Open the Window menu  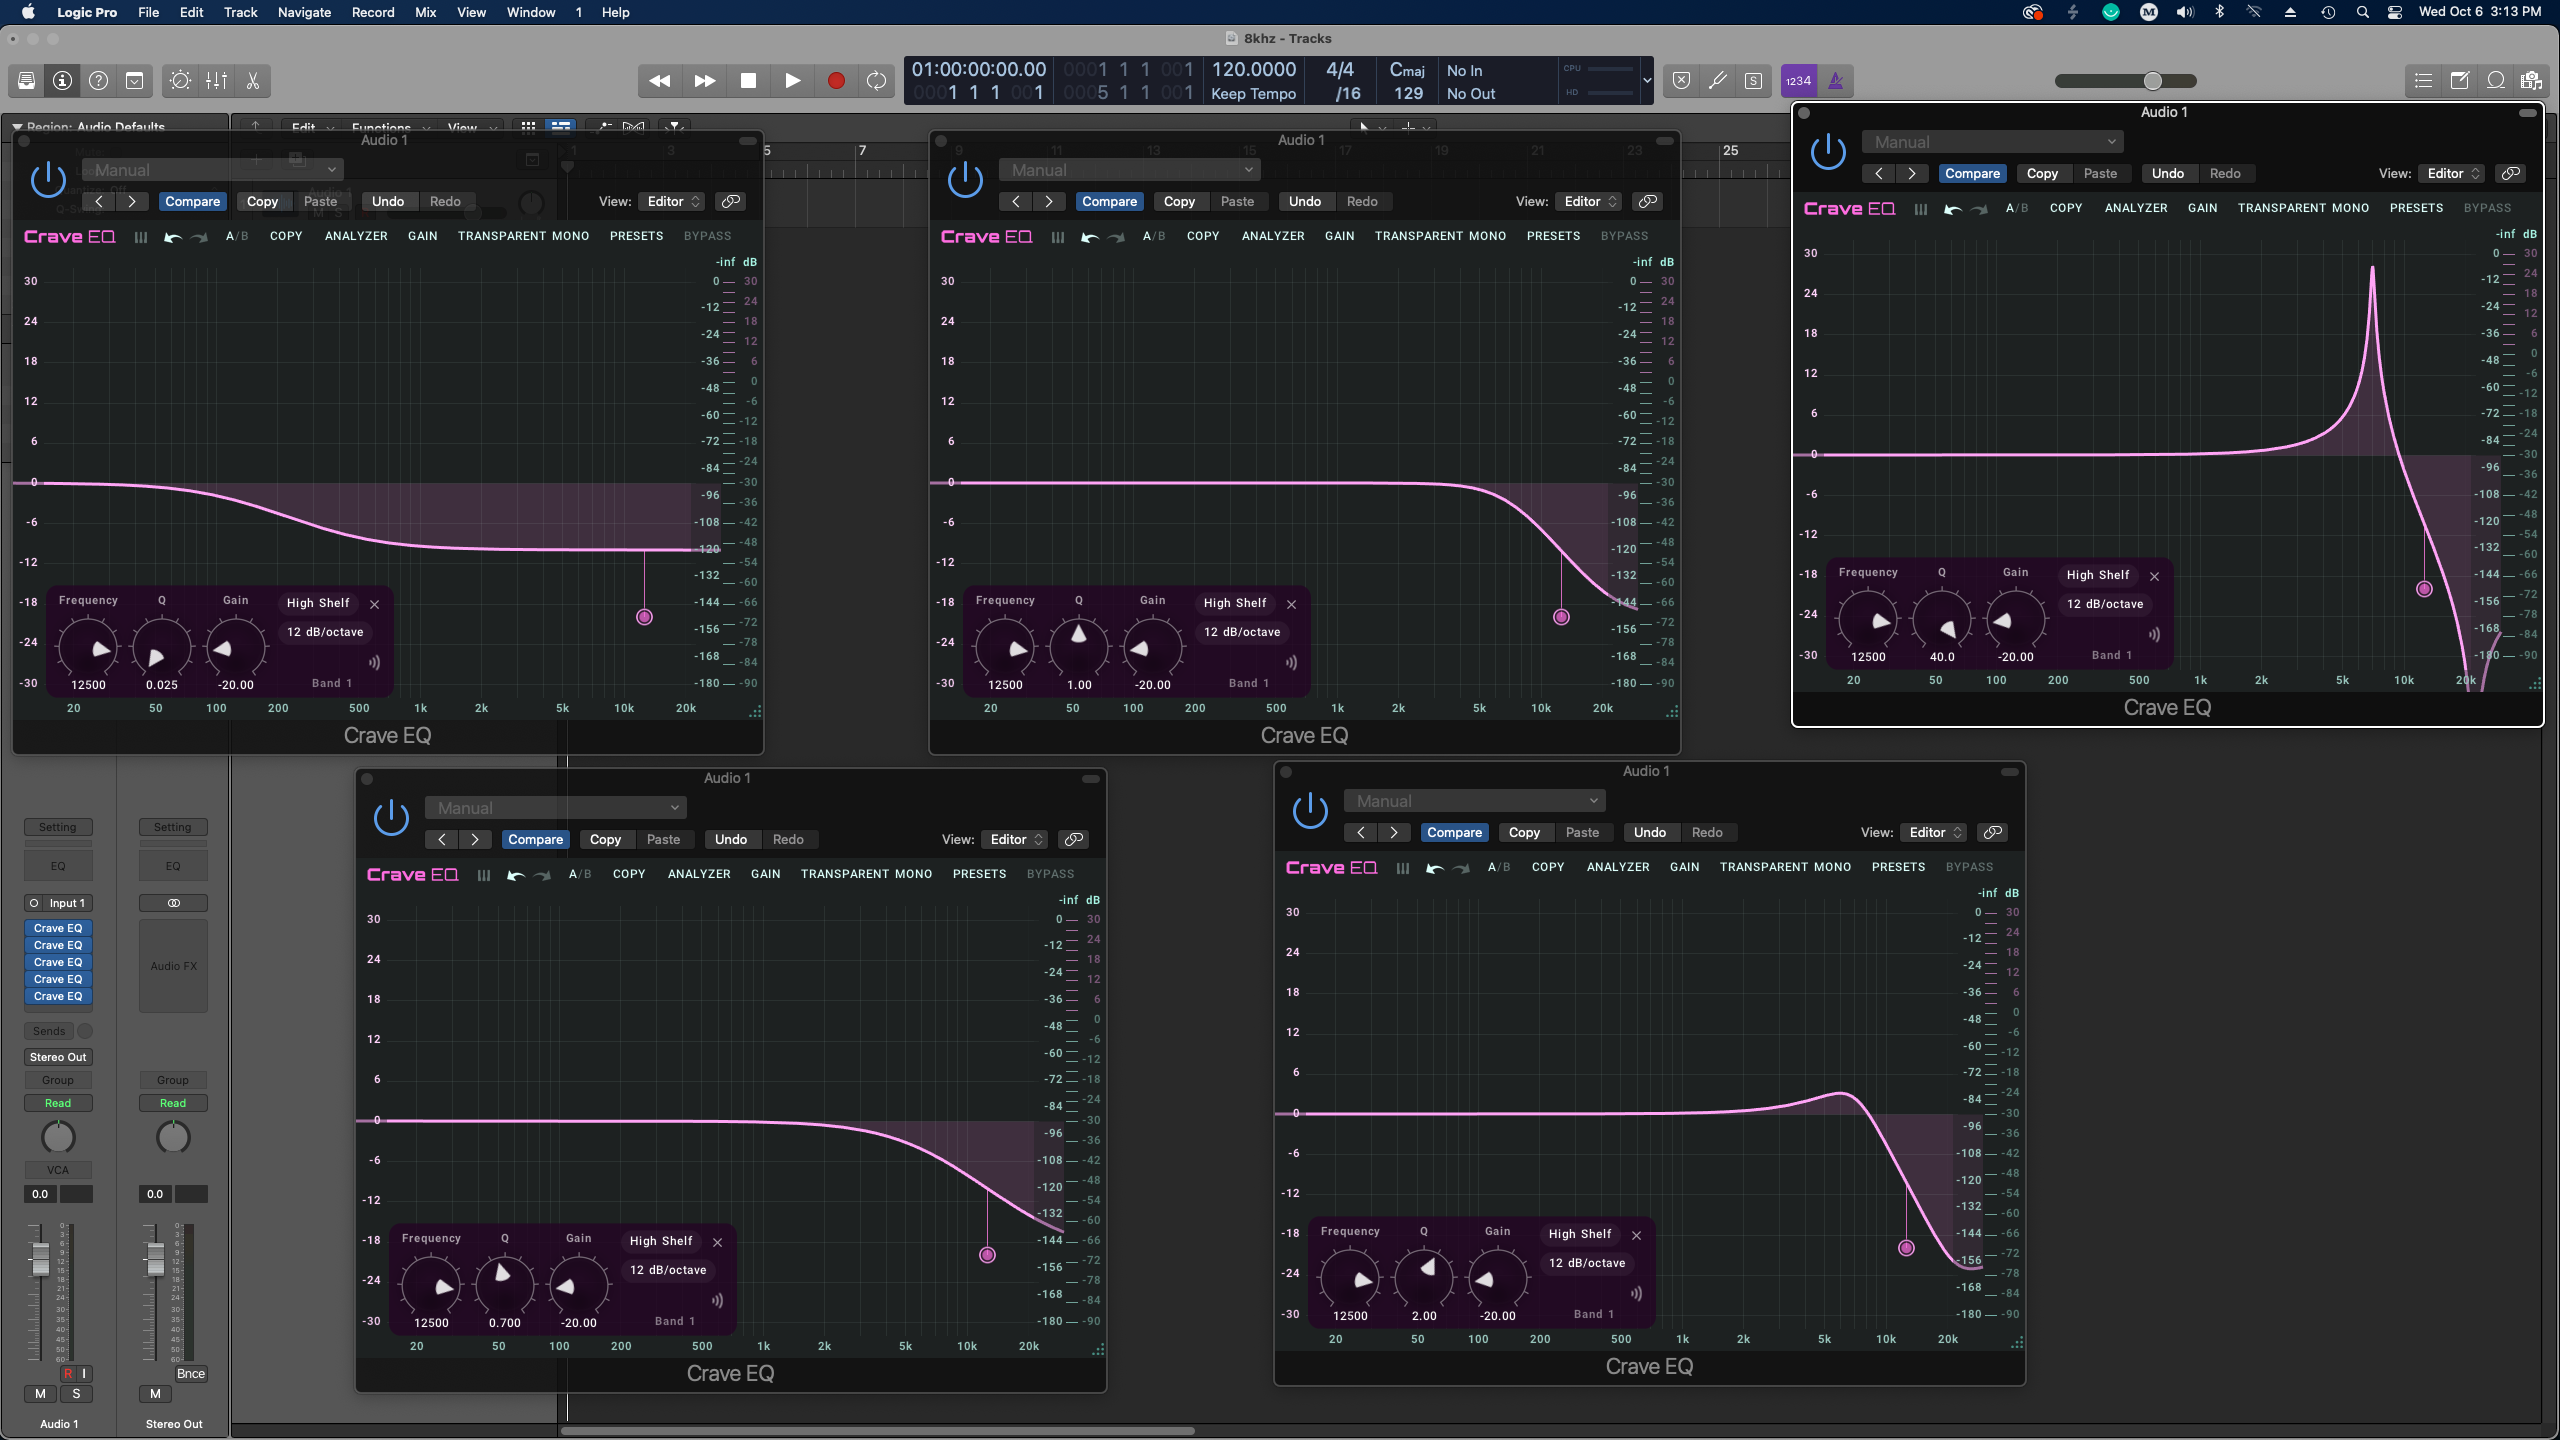[531, 12]
